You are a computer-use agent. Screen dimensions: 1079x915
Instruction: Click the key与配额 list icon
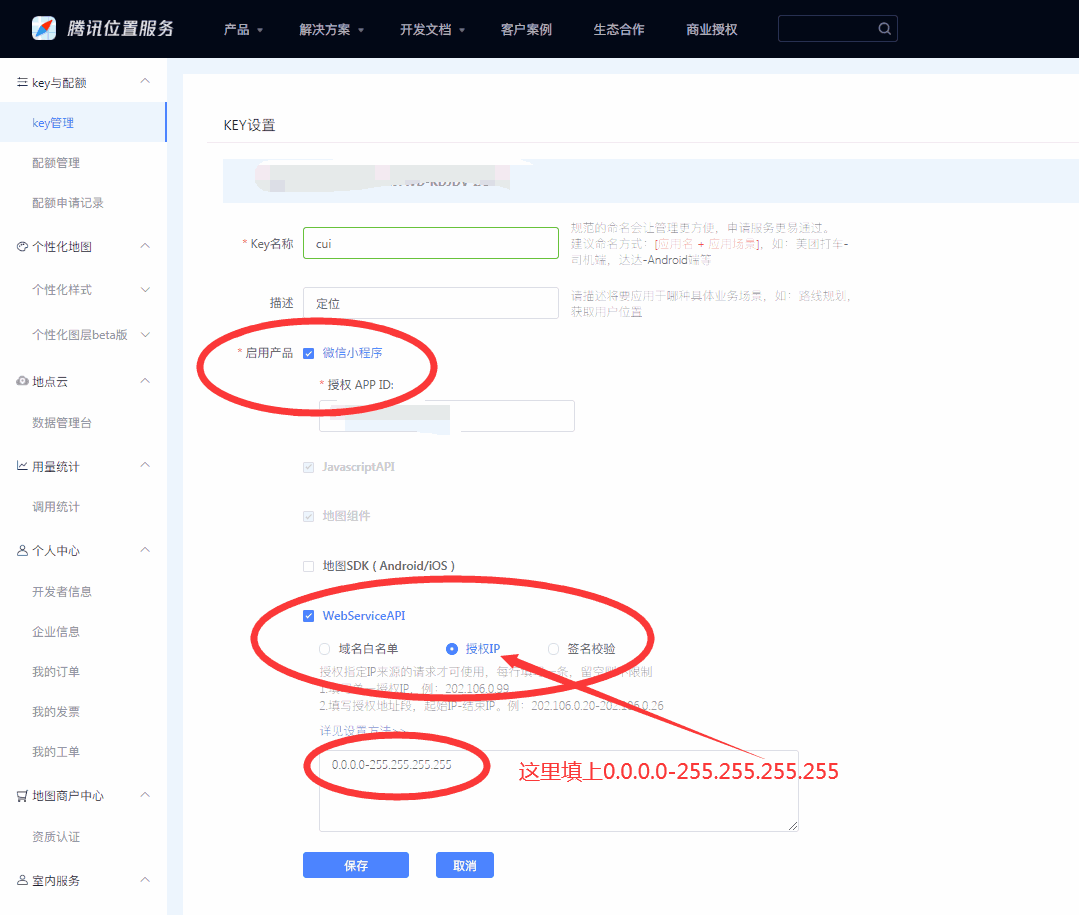point(22,82)
